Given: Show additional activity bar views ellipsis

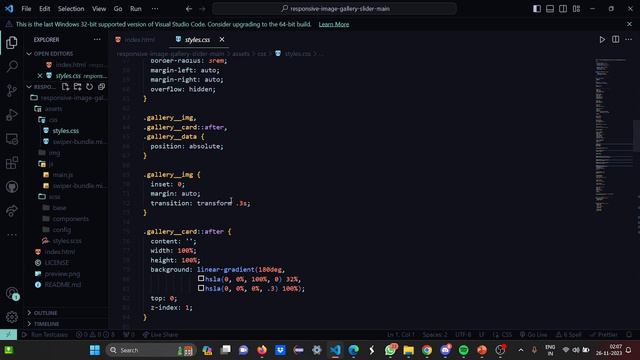Looking at the screenshot, I should 12,235.
